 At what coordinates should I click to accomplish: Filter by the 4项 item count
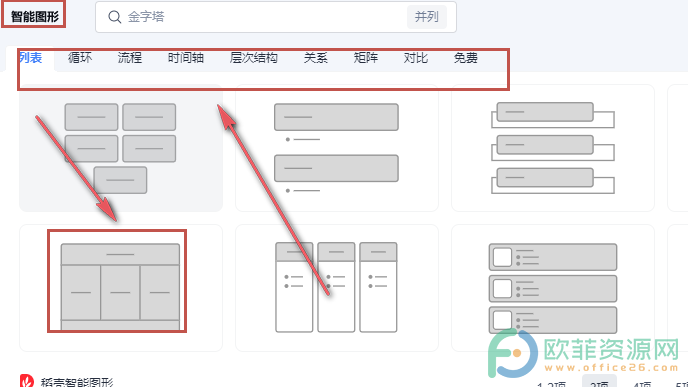[x=642, y=383]
